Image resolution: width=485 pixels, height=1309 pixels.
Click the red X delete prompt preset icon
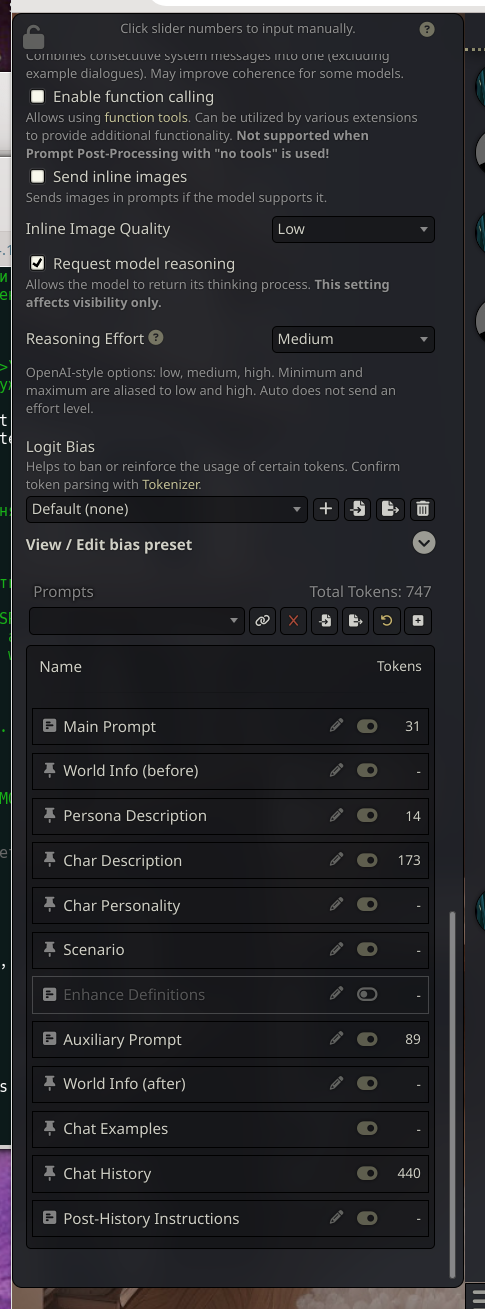pyautogui.click(x=293, y=620)
